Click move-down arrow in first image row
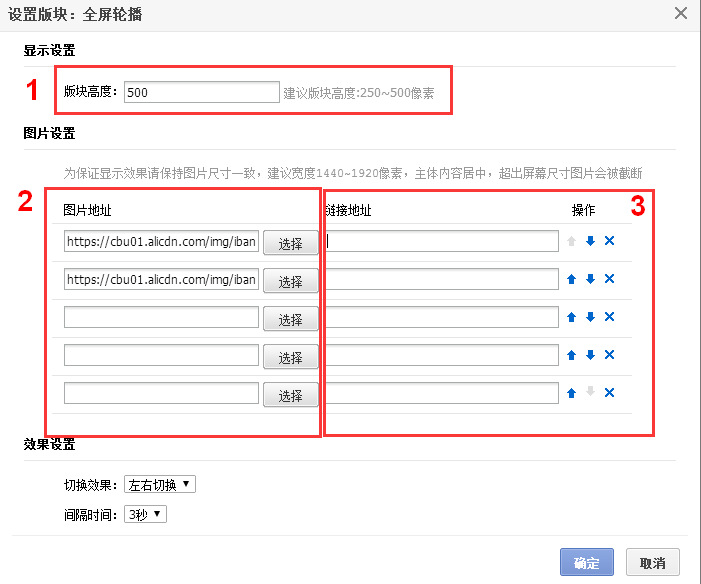This screenshot has height=584, width=701. [x=590, y=241]
